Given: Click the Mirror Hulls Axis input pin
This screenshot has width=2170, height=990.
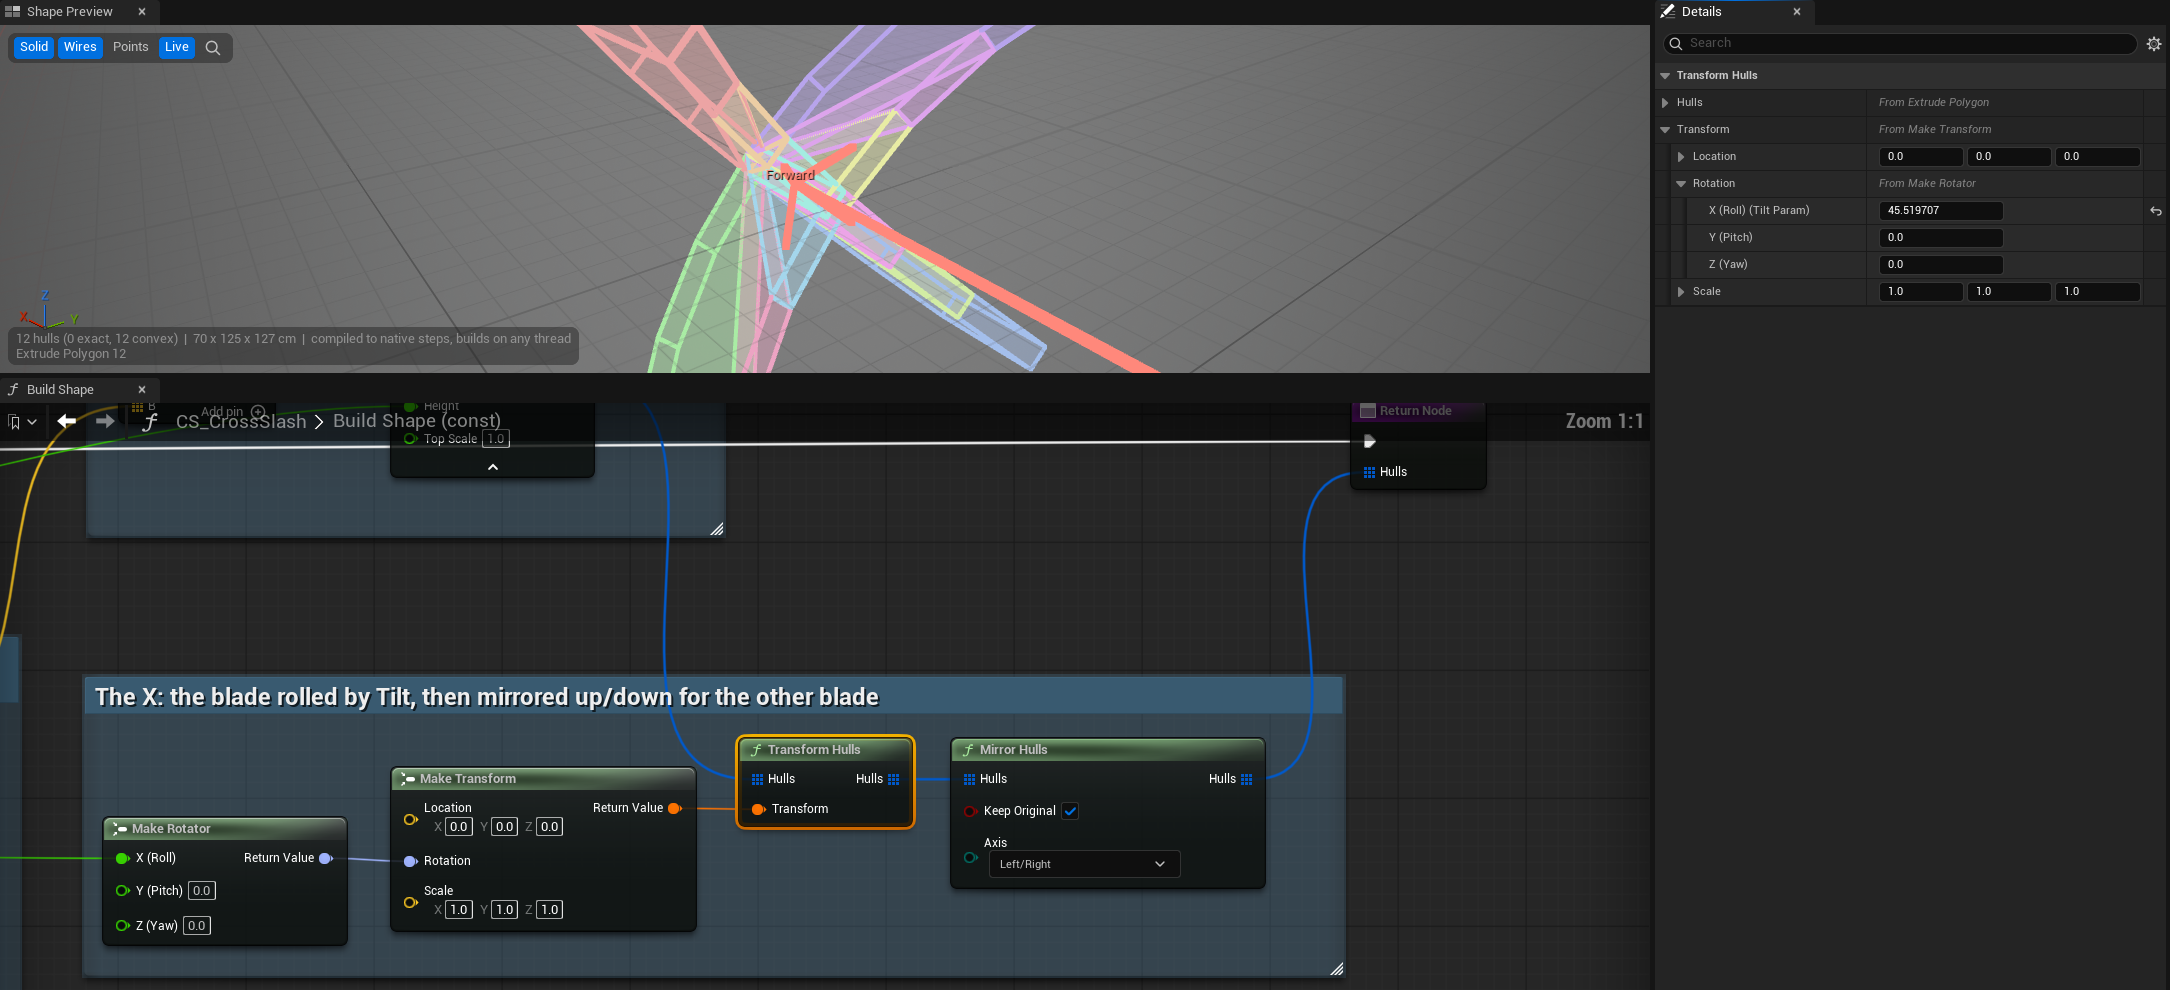Looking at the screenshot, I should pyautogui.click(x=970, y=857).
